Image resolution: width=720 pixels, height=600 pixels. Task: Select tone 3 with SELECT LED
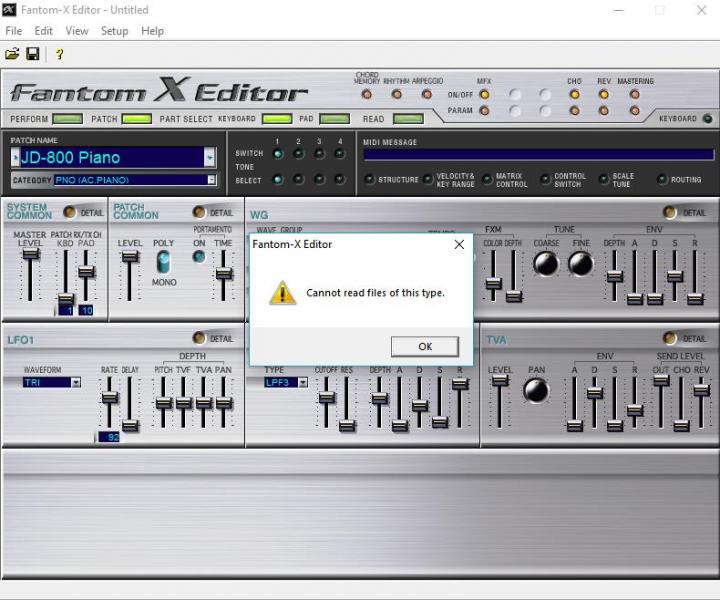[319, 179]
